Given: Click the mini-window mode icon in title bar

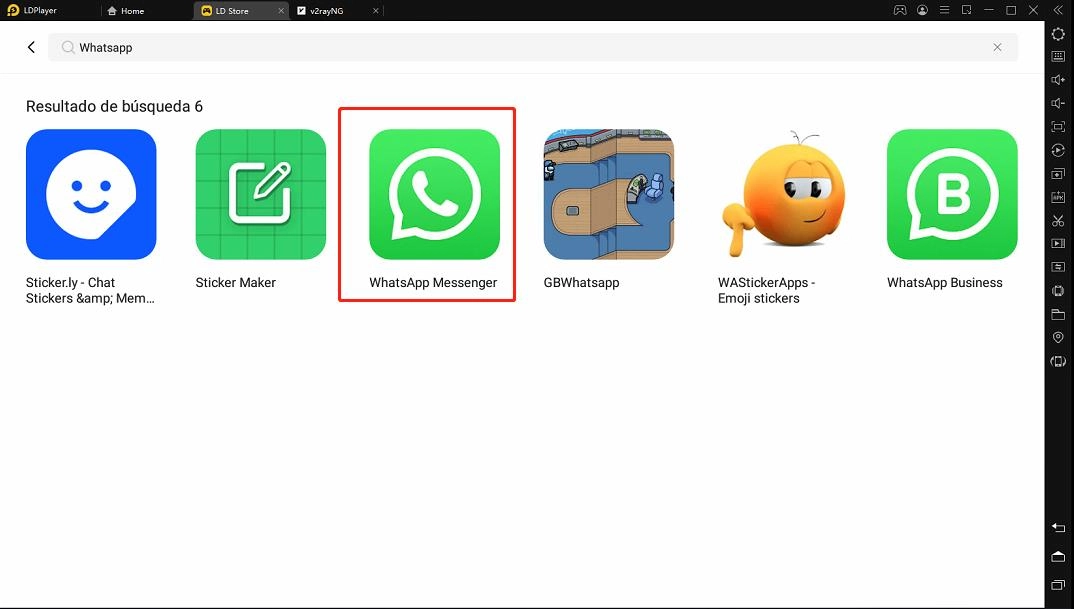Looking at the screenshot, I should (x=966, y=10).
